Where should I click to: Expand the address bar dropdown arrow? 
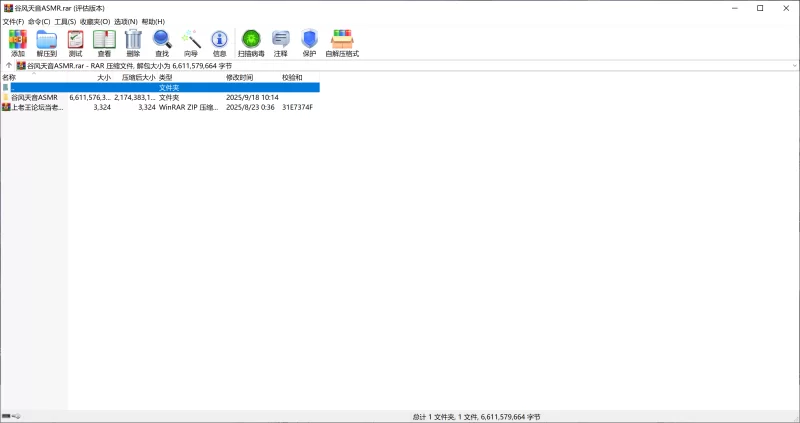coord(795,66)
